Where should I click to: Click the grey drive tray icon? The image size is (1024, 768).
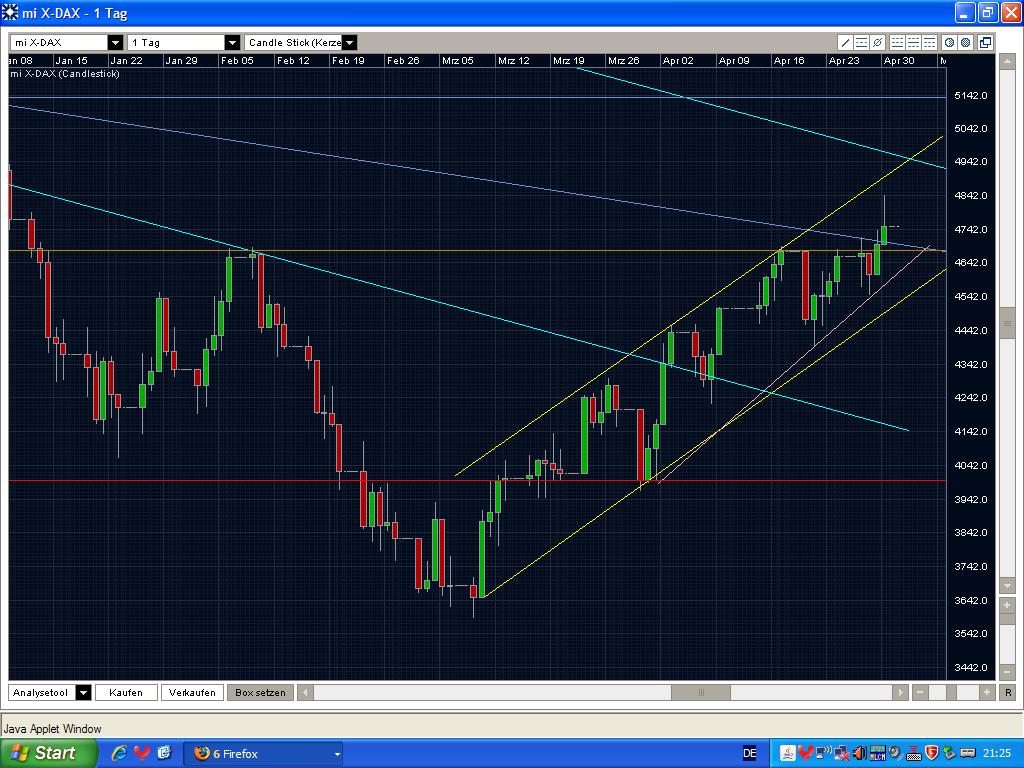tap(968, 753)
